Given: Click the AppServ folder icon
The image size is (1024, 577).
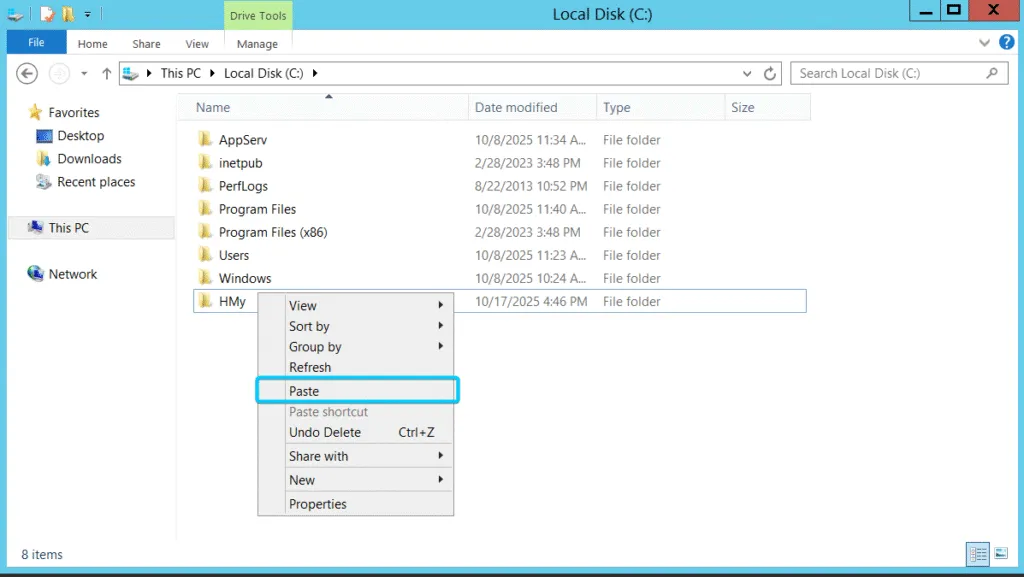Looking at the screenshot, I should 205,140.
